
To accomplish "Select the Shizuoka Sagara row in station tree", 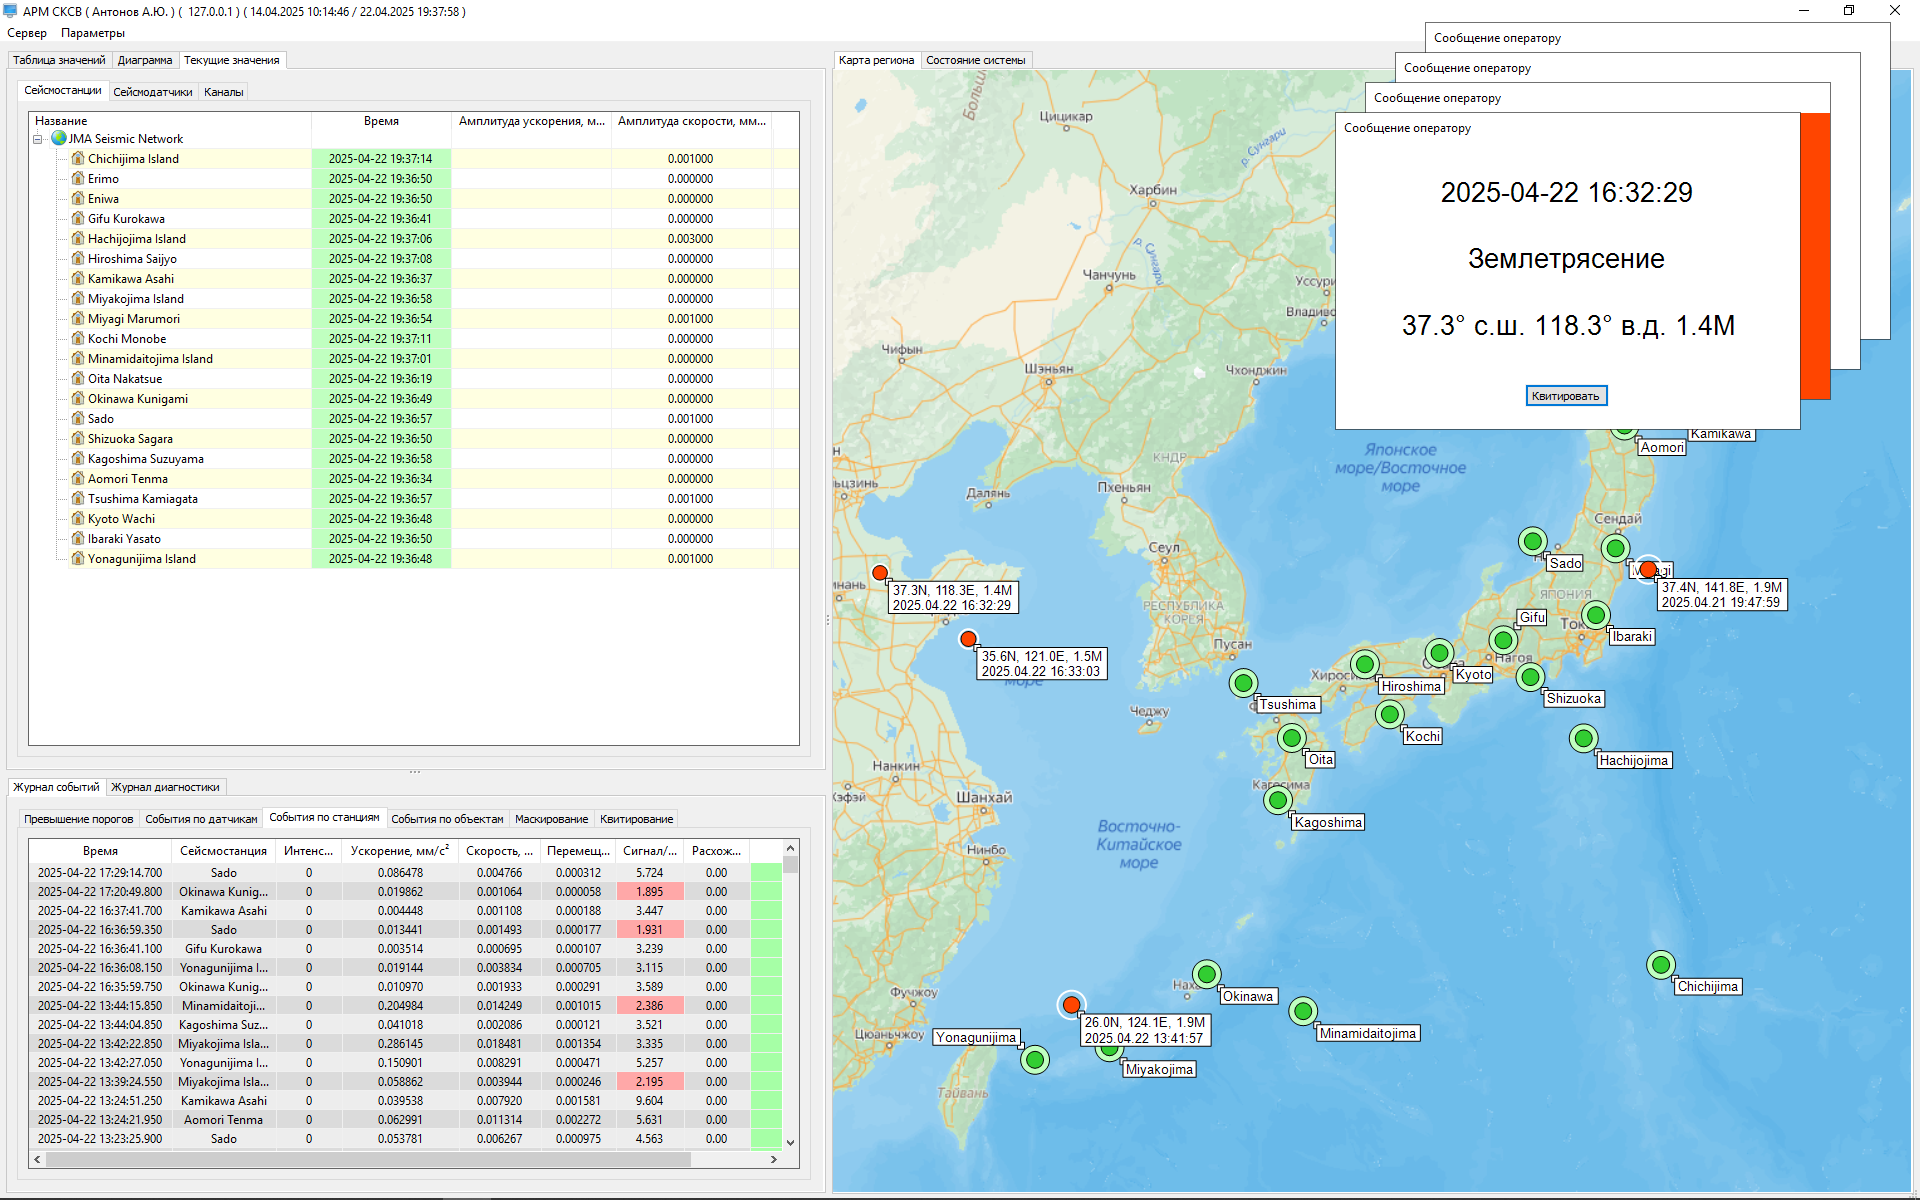I will click(414, 439).
